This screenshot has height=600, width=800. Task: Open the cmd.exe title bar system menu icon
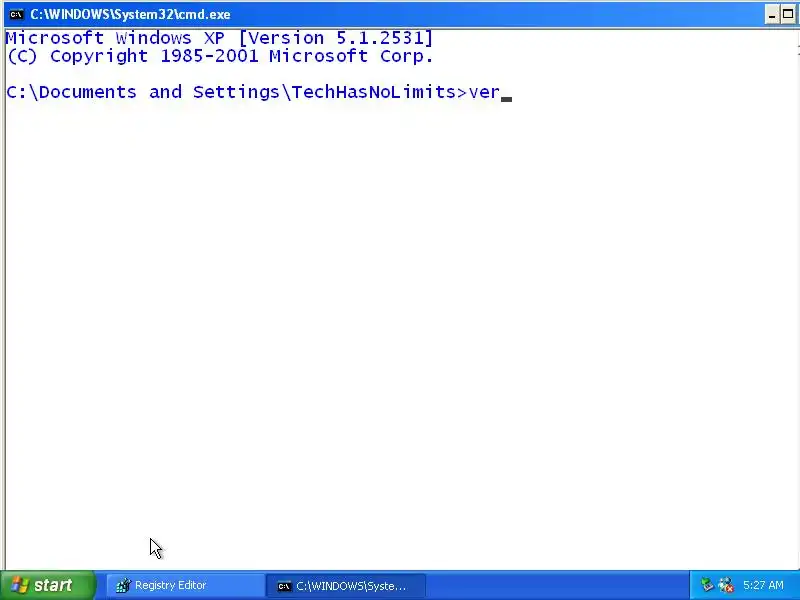coord(16,14)
